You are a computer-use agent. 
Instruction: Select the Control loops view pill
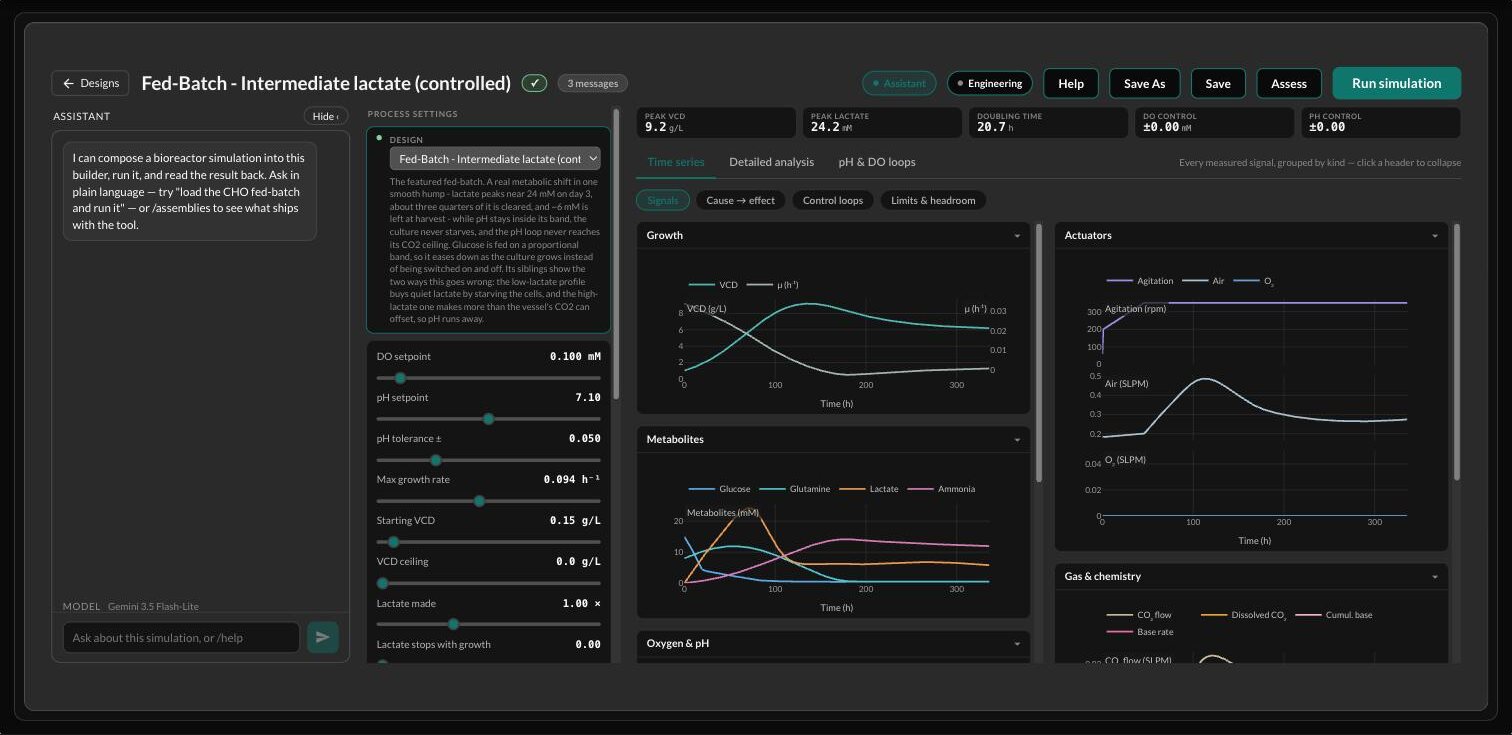[833, 200]
